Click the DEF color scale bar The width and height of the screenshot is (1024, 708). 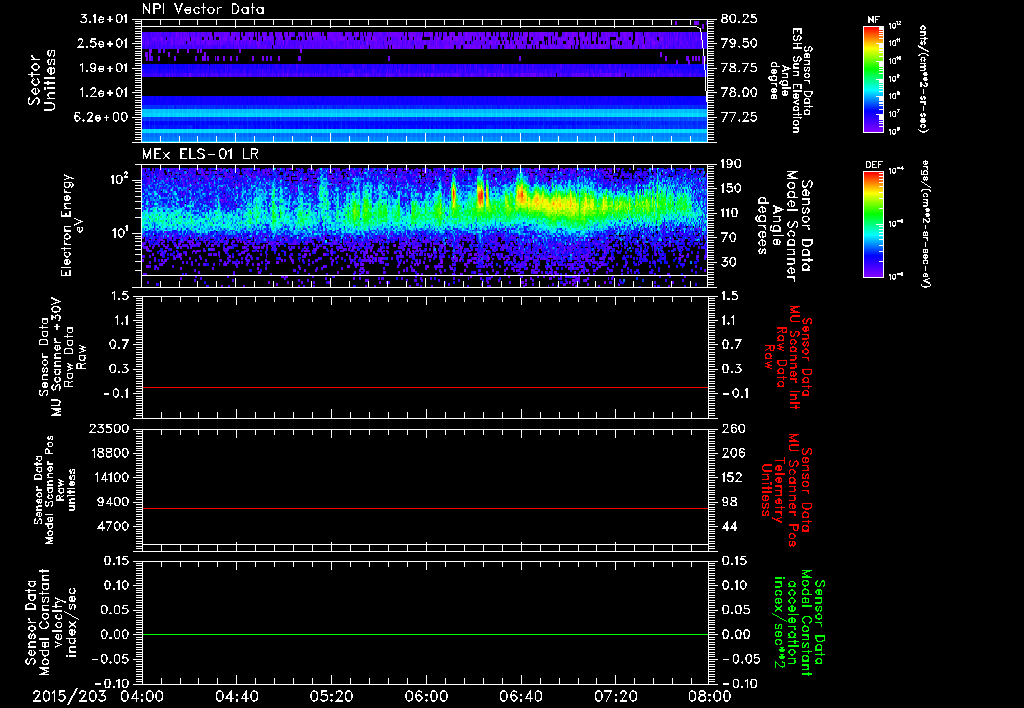tap(871, 224)
